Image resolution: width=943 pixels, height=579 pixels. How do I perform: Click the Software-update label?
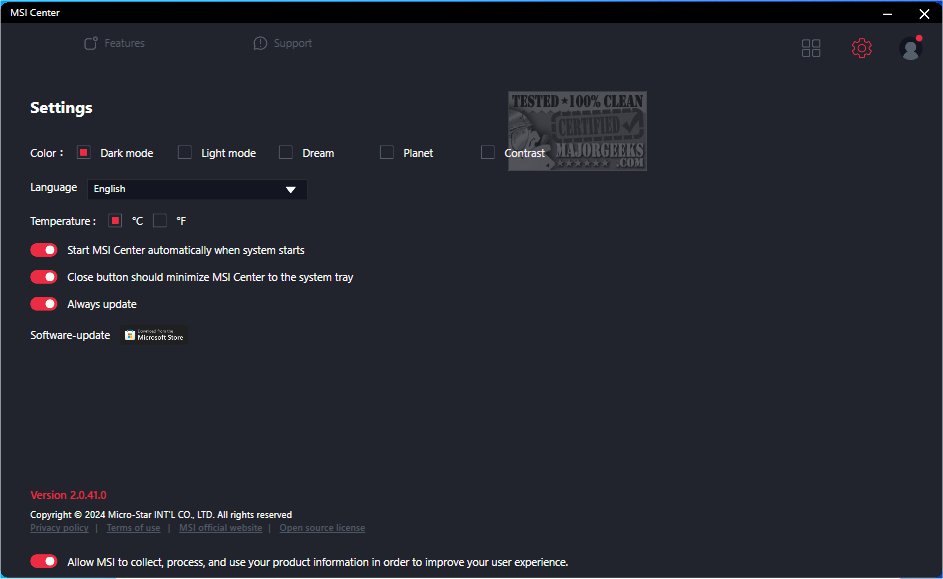[70, 335]
